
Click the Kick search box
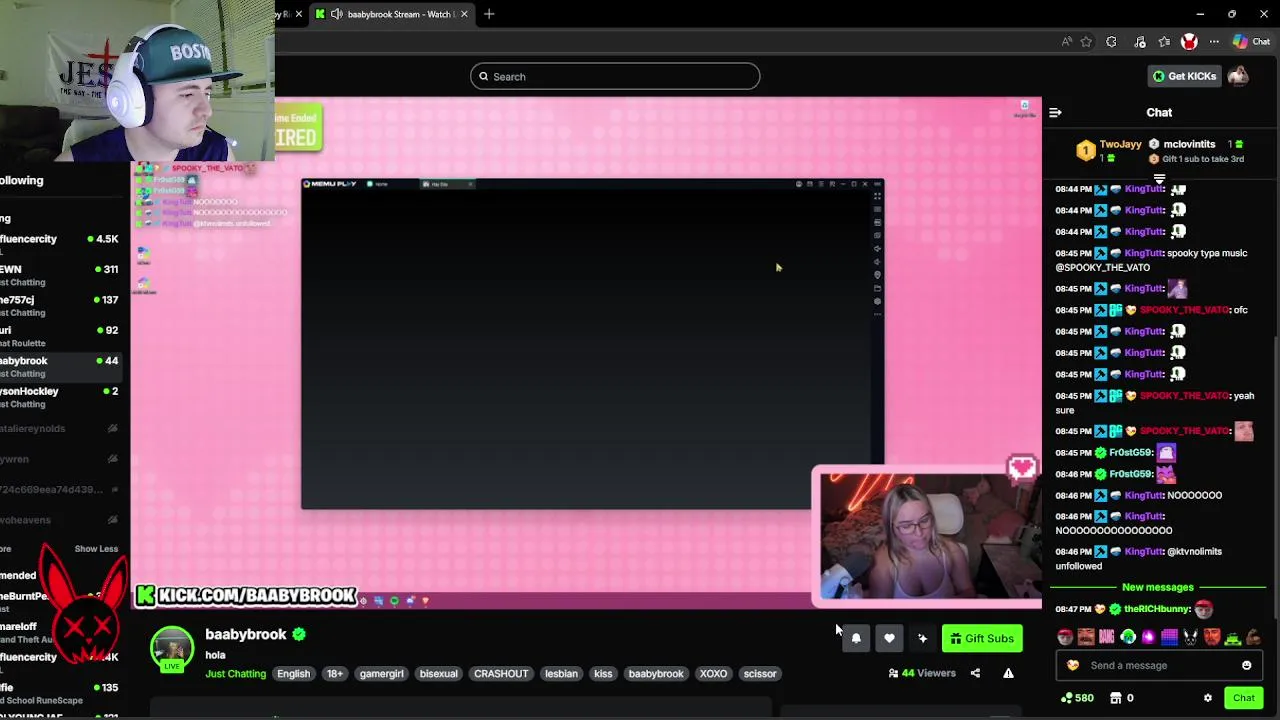pyautogui.click(x=615, y=76)
